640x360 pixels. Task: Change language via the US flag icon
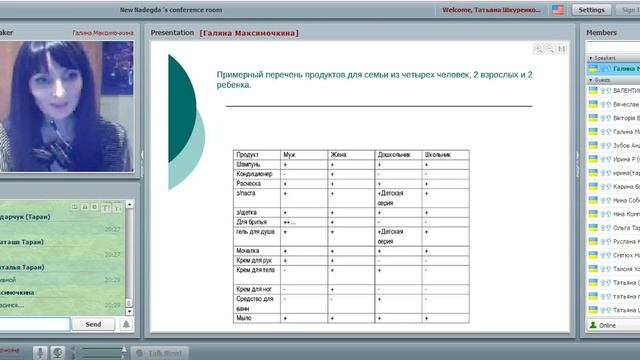point(558,10)
